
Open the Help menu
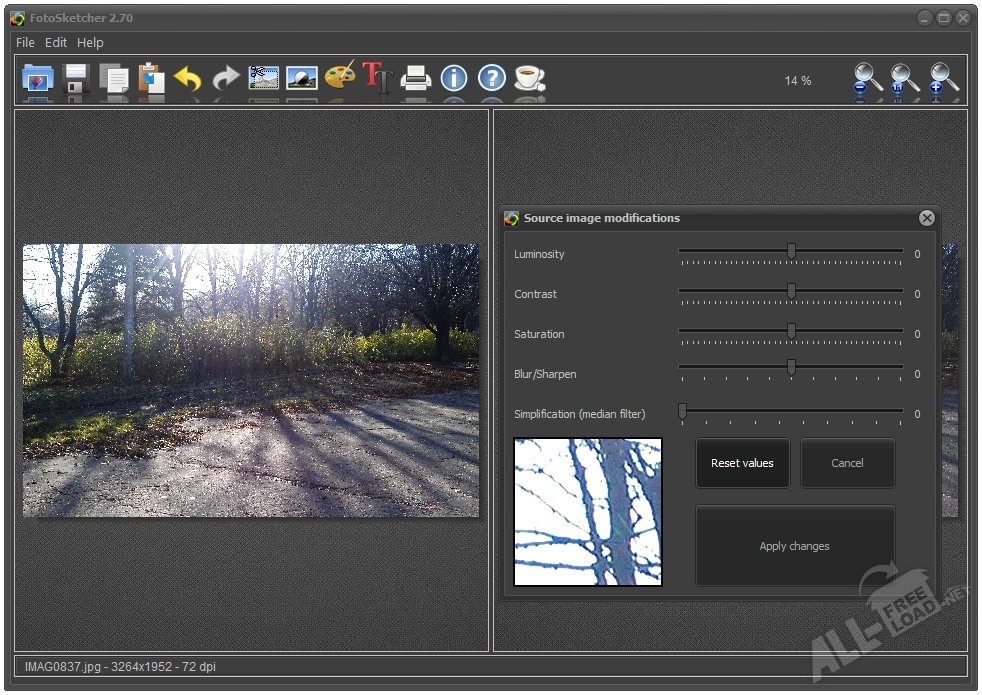pos(90,43)
